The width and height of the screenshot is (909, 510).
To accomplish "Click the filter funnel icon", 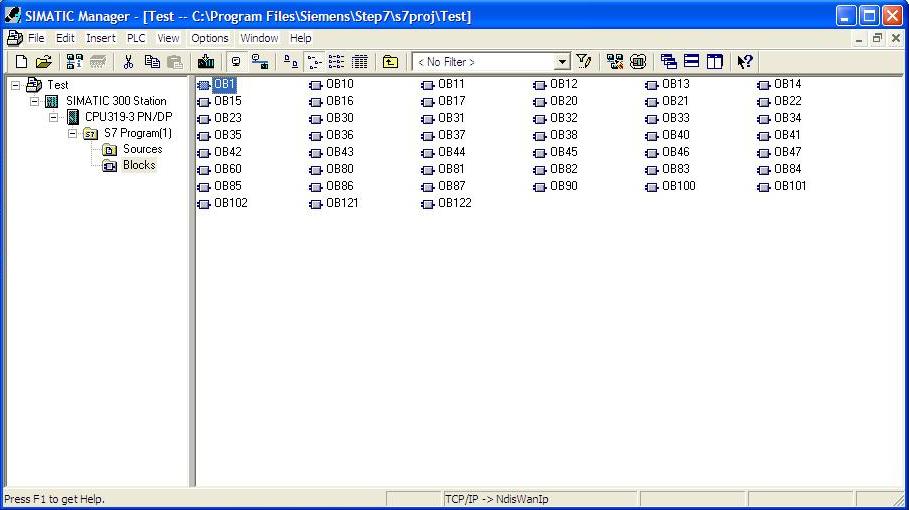I will (584, 61).
